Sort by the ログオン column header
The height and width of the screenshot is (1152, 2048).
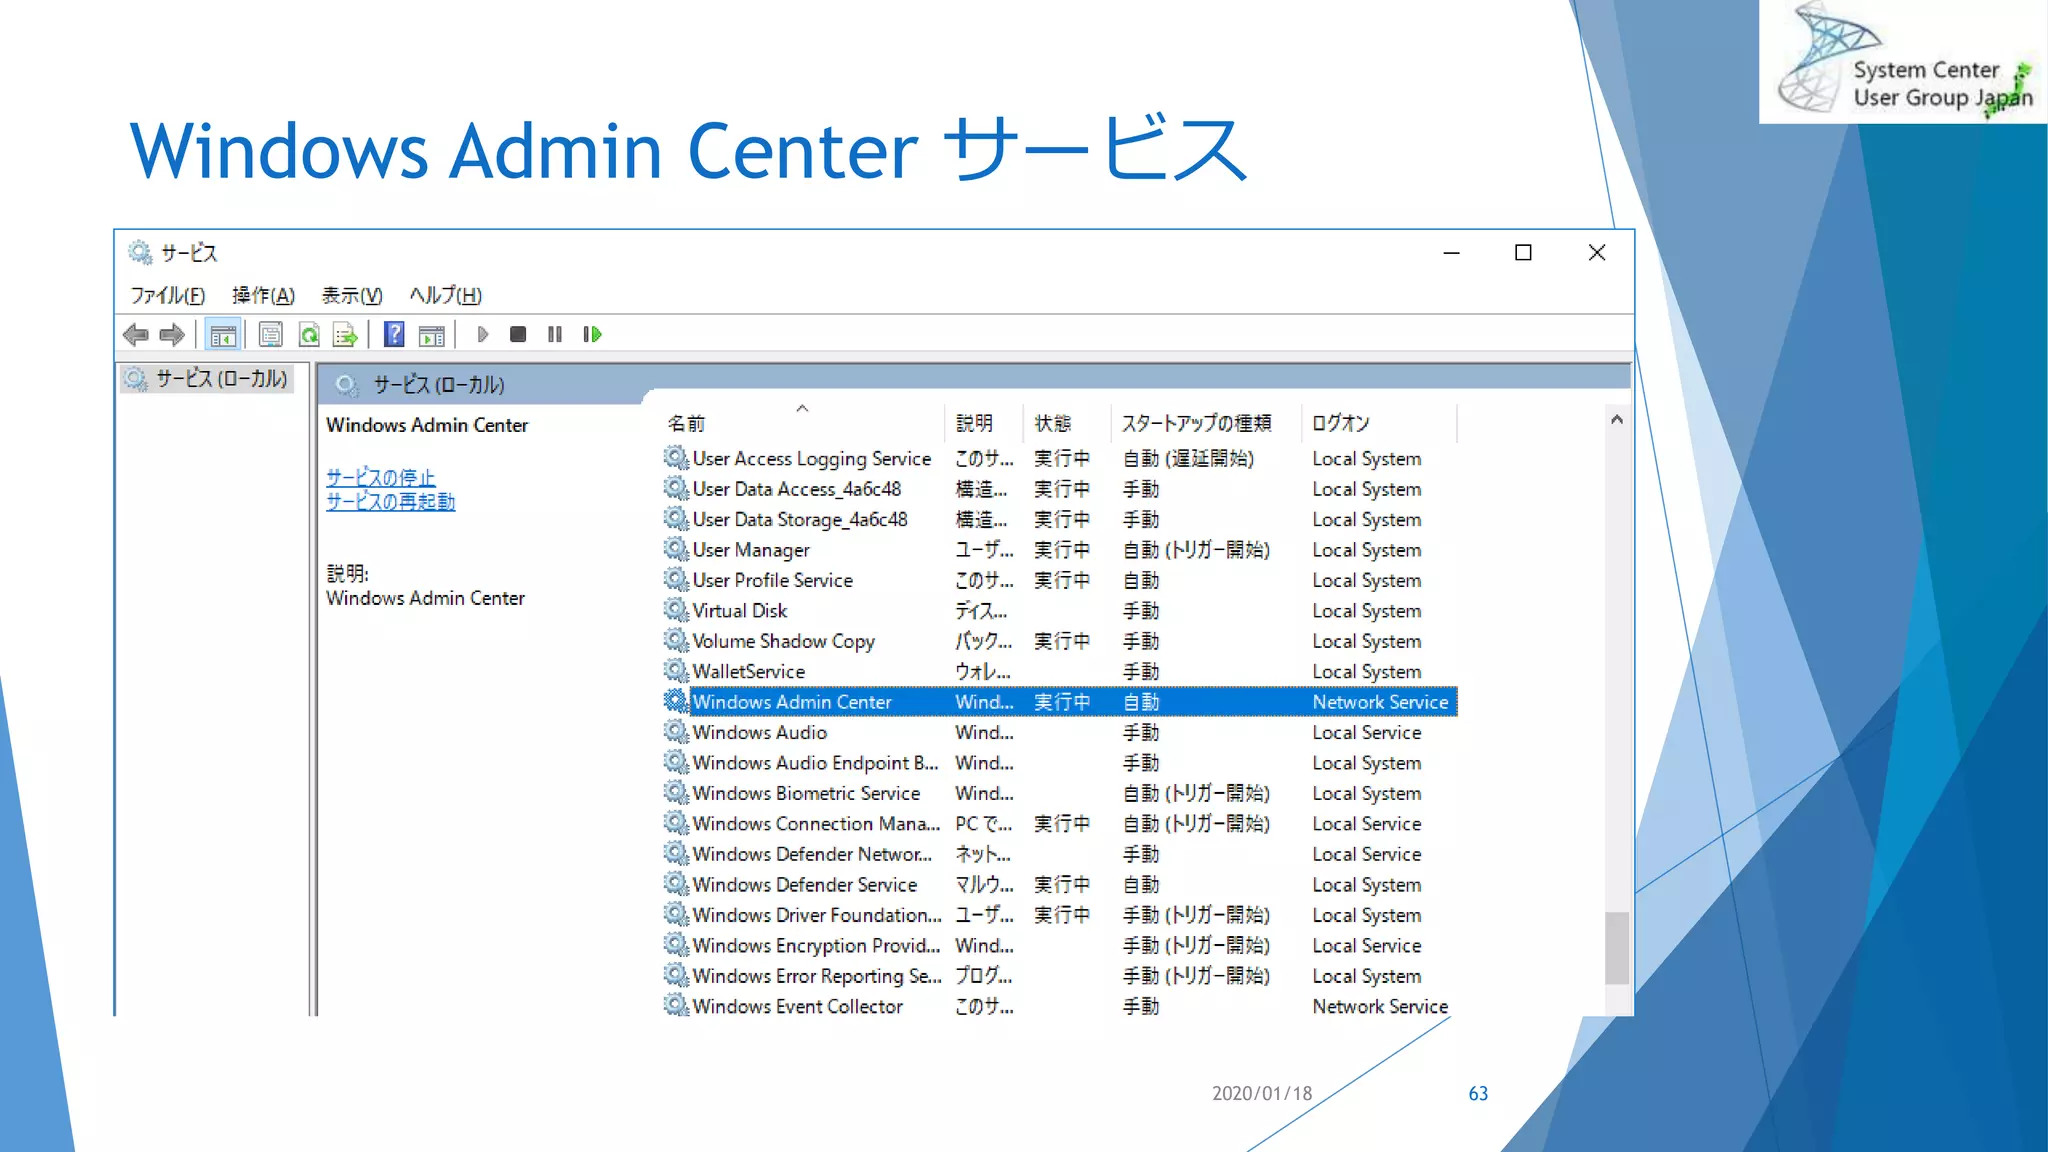tap(1380, 423)
